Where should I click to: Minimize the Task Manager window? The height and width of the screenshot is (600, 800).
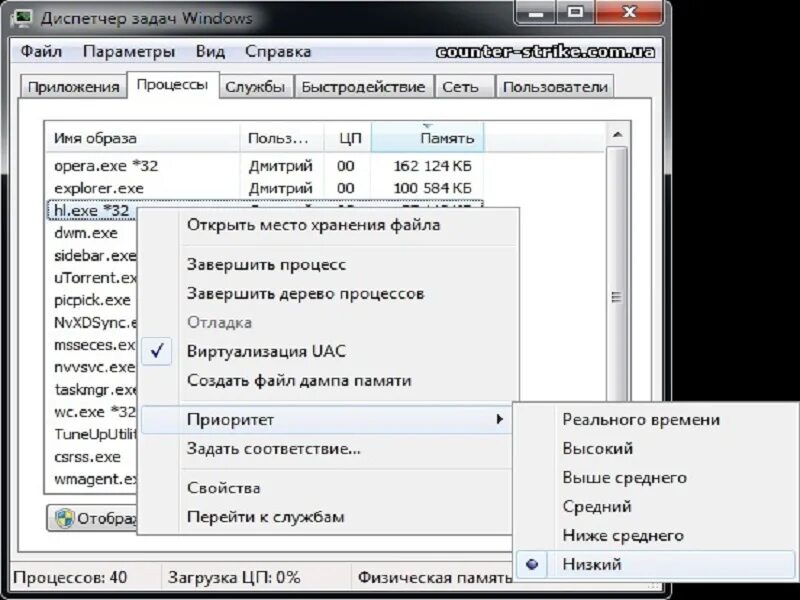(x=536, y=12)
